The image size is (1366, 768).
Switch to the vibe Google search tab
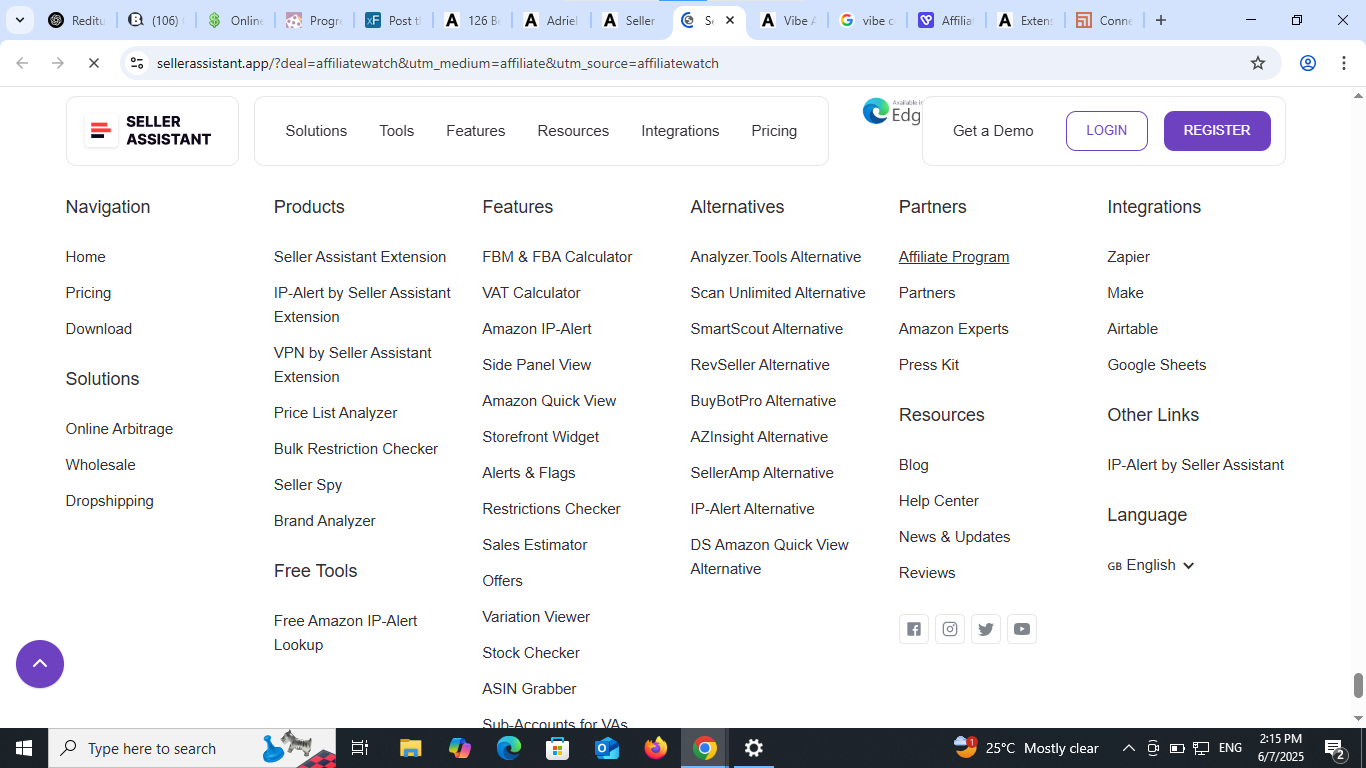866,20
